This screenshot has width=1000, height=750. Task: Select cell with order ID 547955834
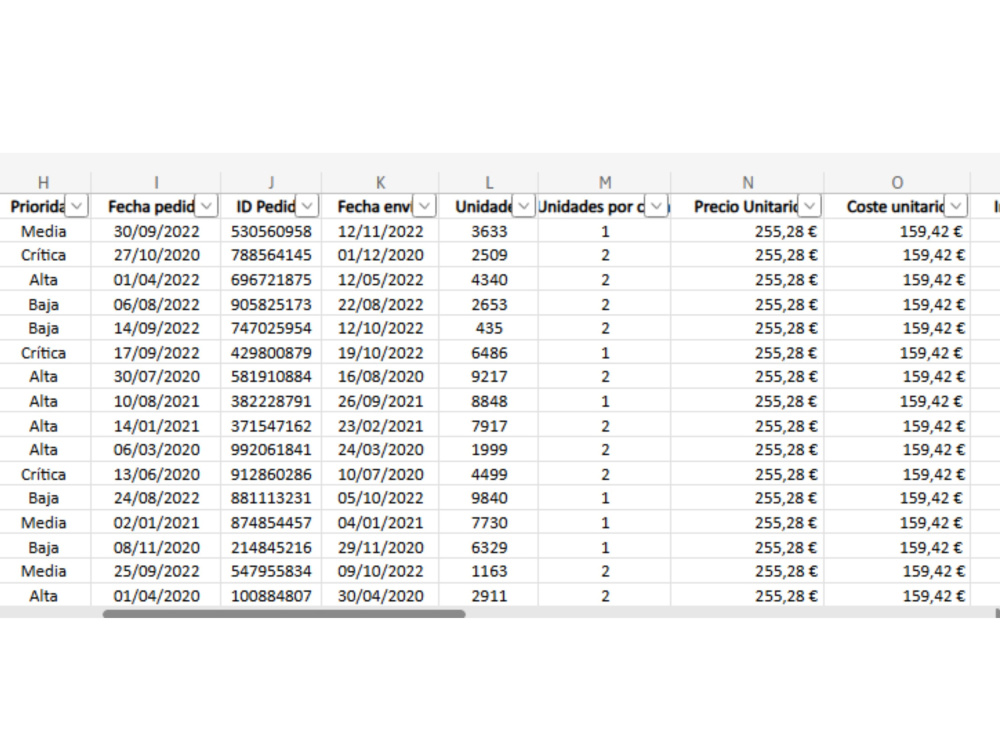271,571
